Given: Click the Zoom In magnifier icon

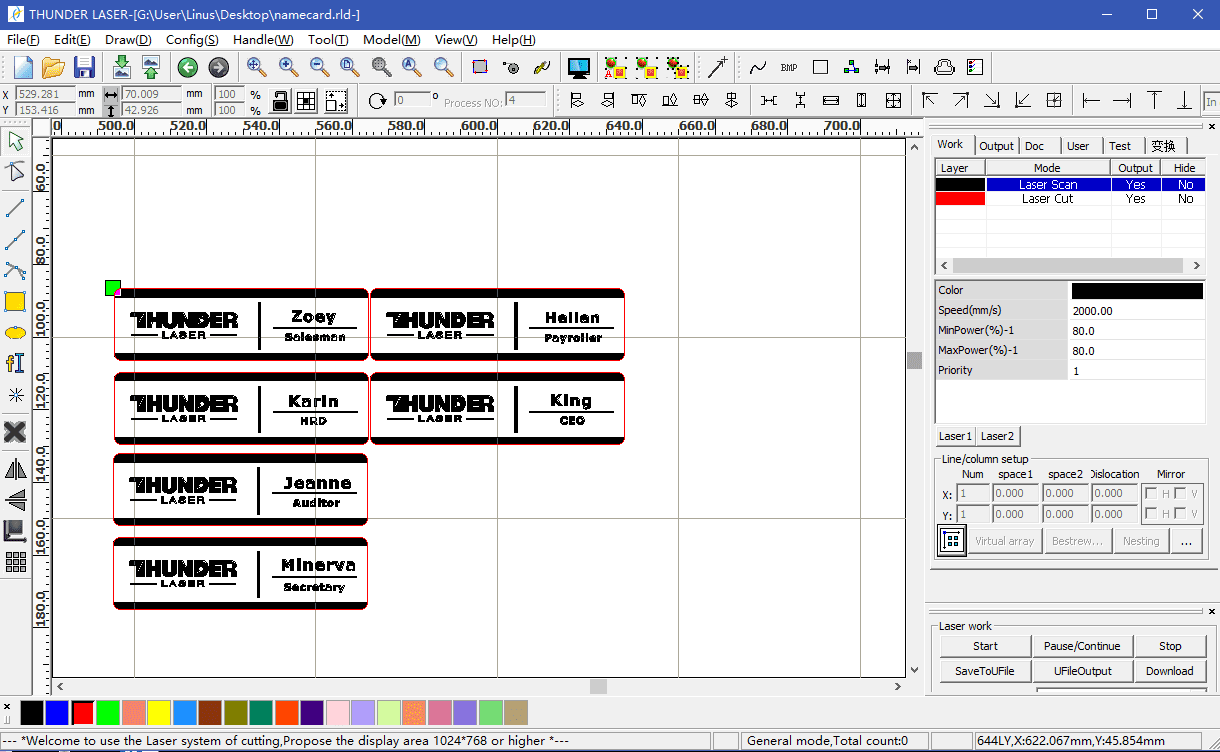Looking at the screenshot, I should tap(288, 67).
